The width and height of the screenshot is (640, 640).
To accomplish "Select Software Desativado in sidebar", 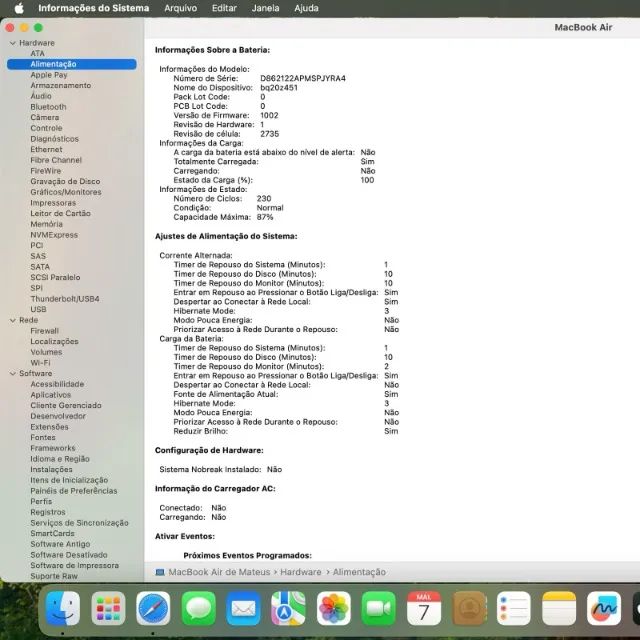I will pos(69,555).
